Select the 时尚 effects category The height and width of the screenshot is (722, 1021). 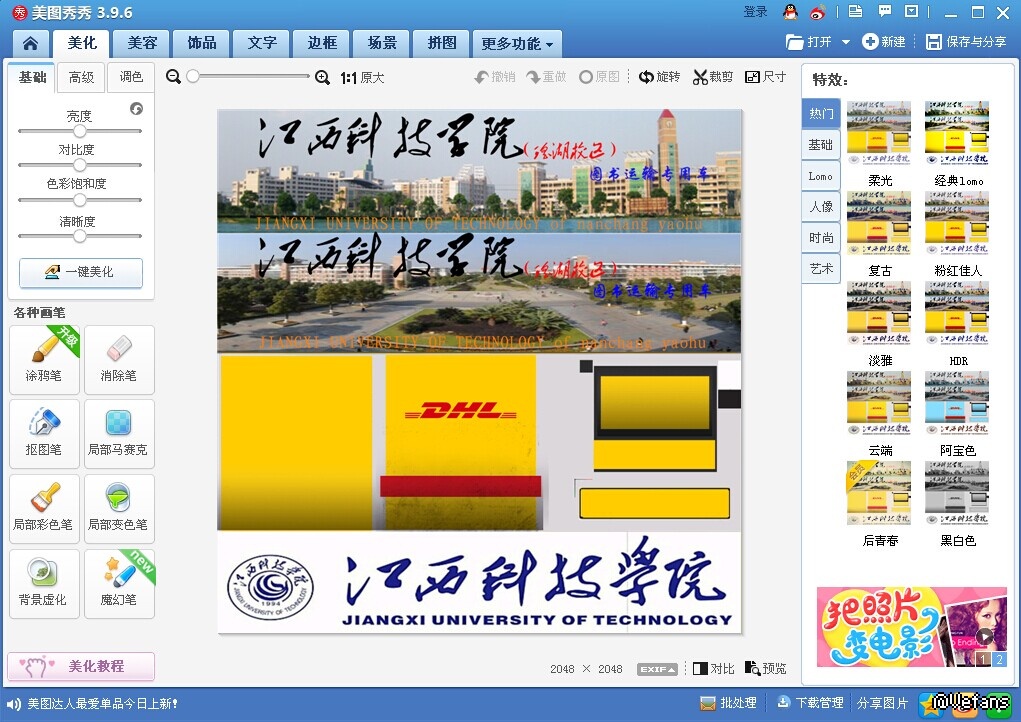coord(821,238)
